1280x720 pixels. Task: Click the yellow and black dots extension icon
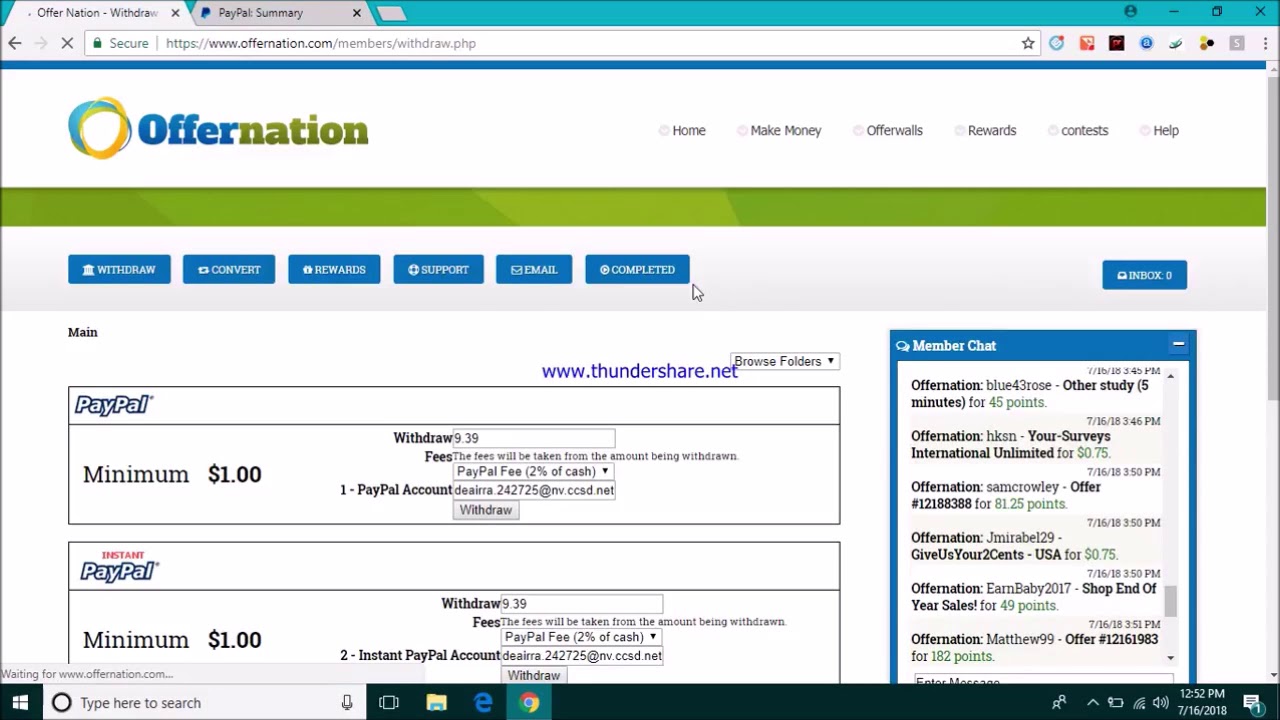click(x=1207, y=43)
